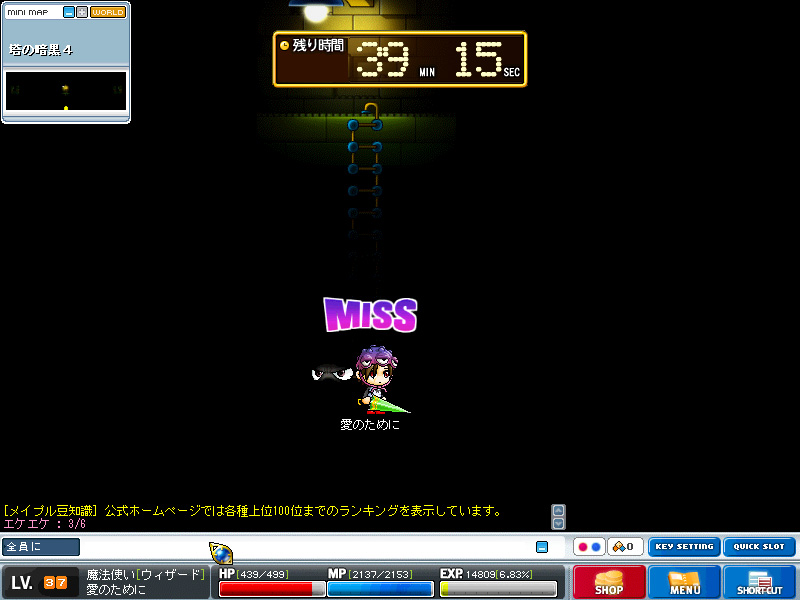Click the yellow メイプル豆知識 notice line
Image resolution: width=800 pixels, height=600 pixels.
[253, 511]
